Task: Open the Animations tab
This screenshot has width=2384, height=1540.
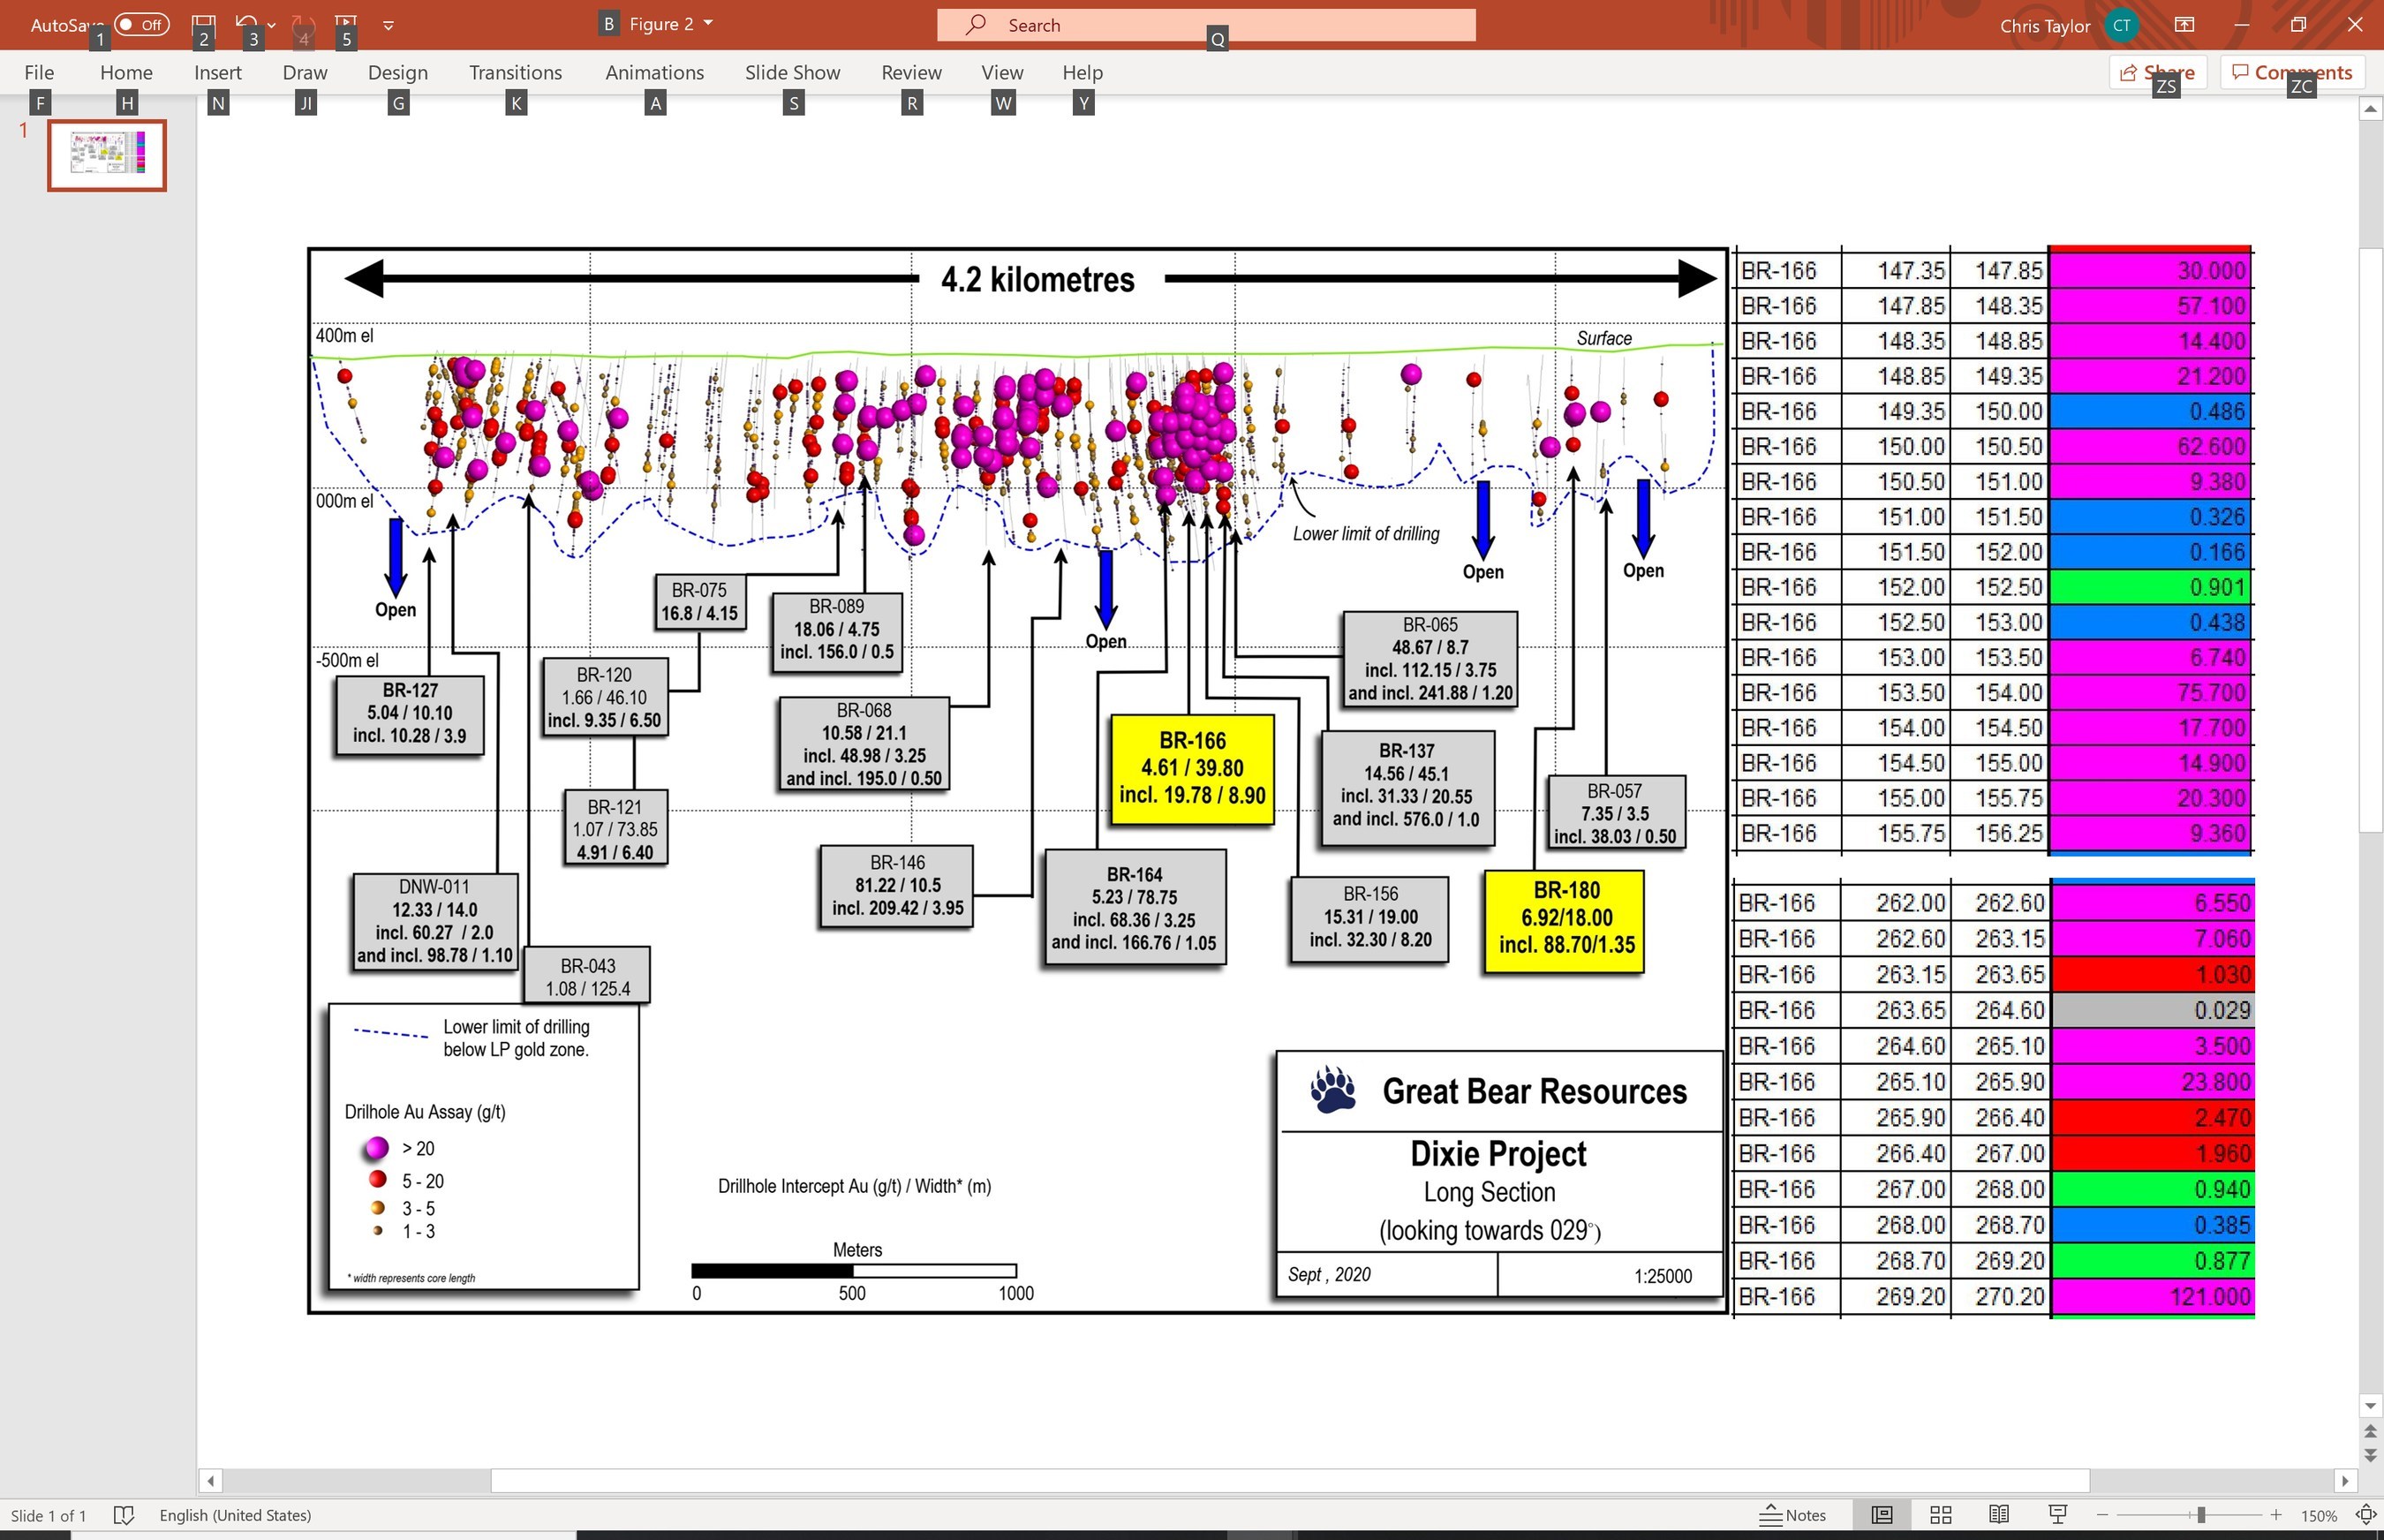Action: 654,72
